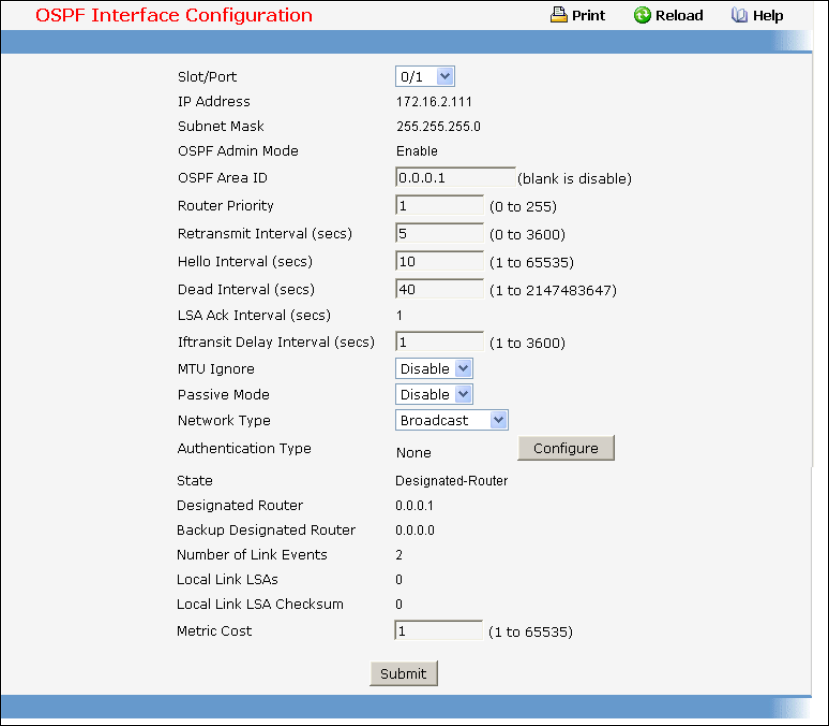The width and height of the screenshot is (829, 726).
Task: Click the Print printer icon
Action: [x=559, y=16]
